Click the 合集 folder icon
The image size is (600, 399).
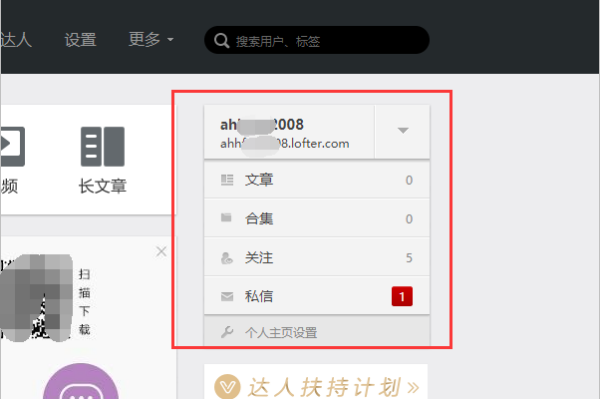click(226, 218)
